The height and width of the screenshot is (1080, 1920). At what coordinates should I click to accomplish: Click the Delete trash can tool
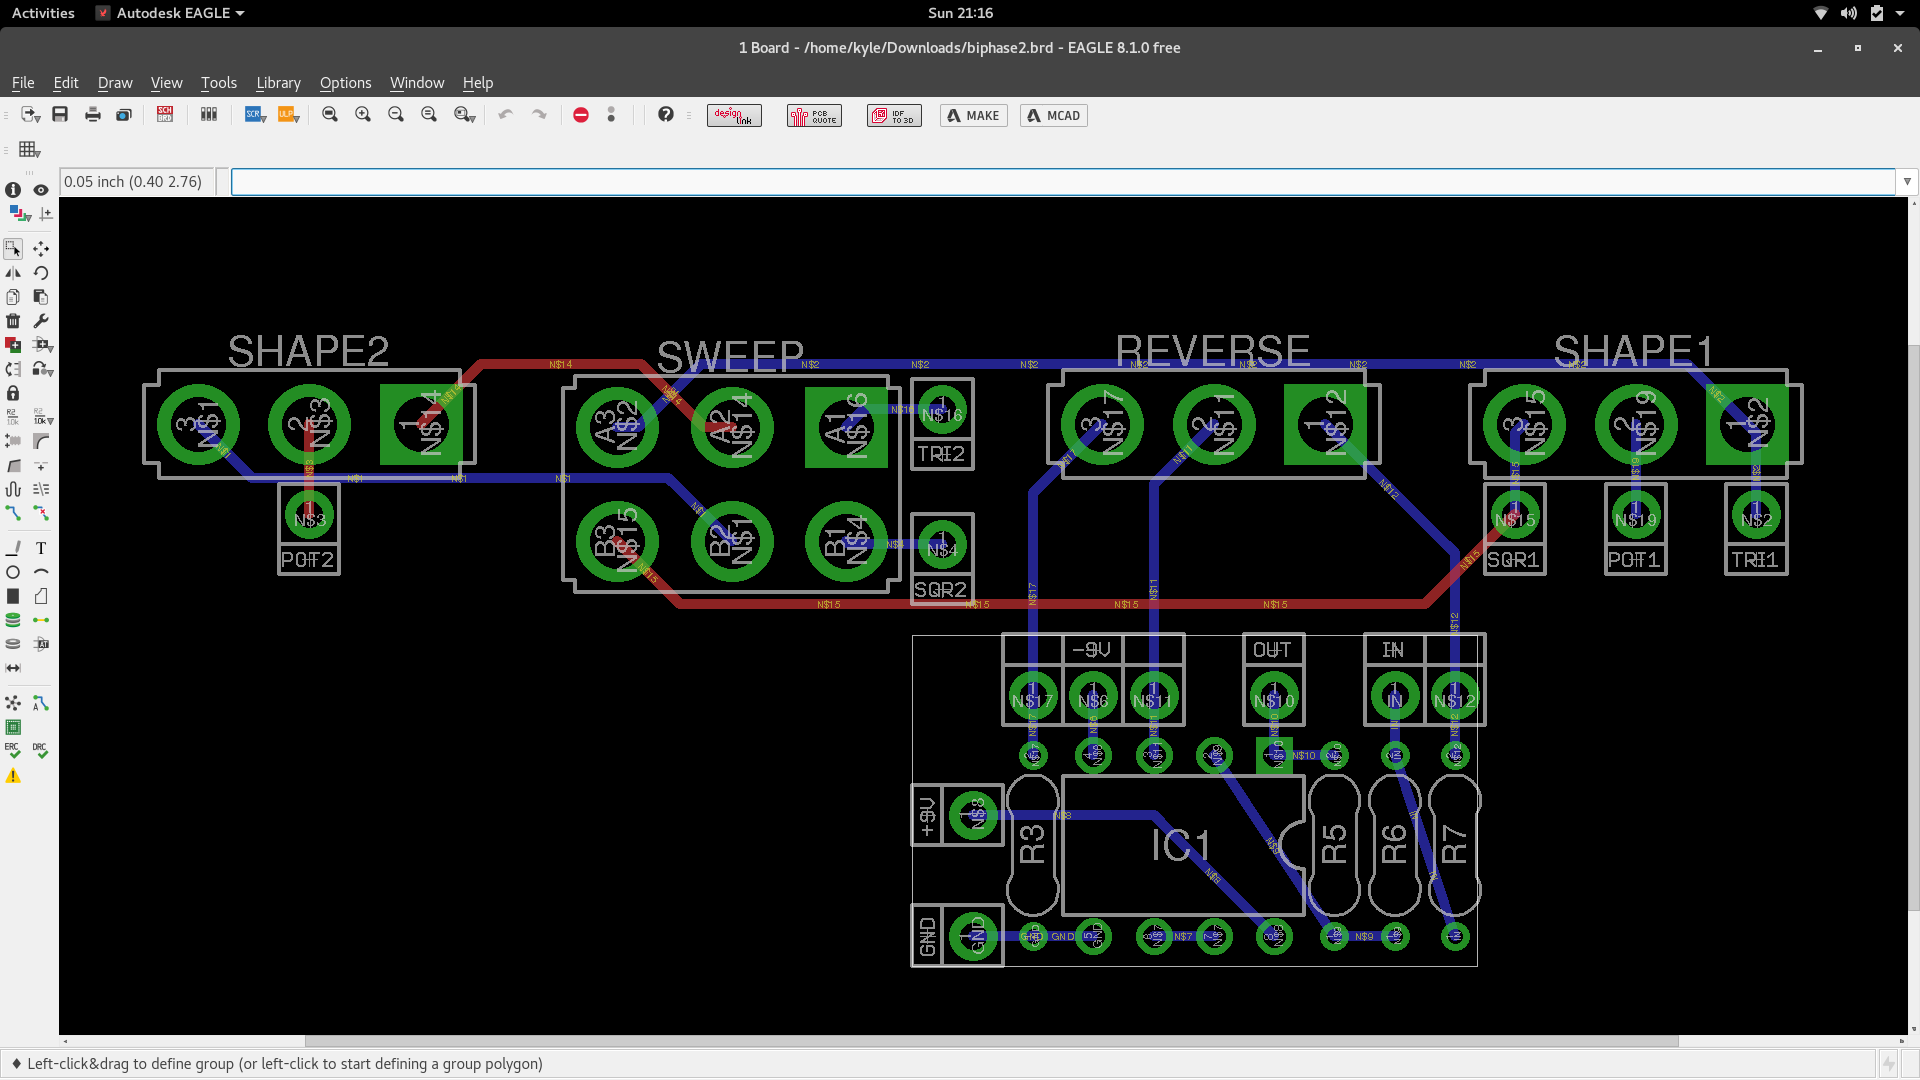tap(13, 321)
